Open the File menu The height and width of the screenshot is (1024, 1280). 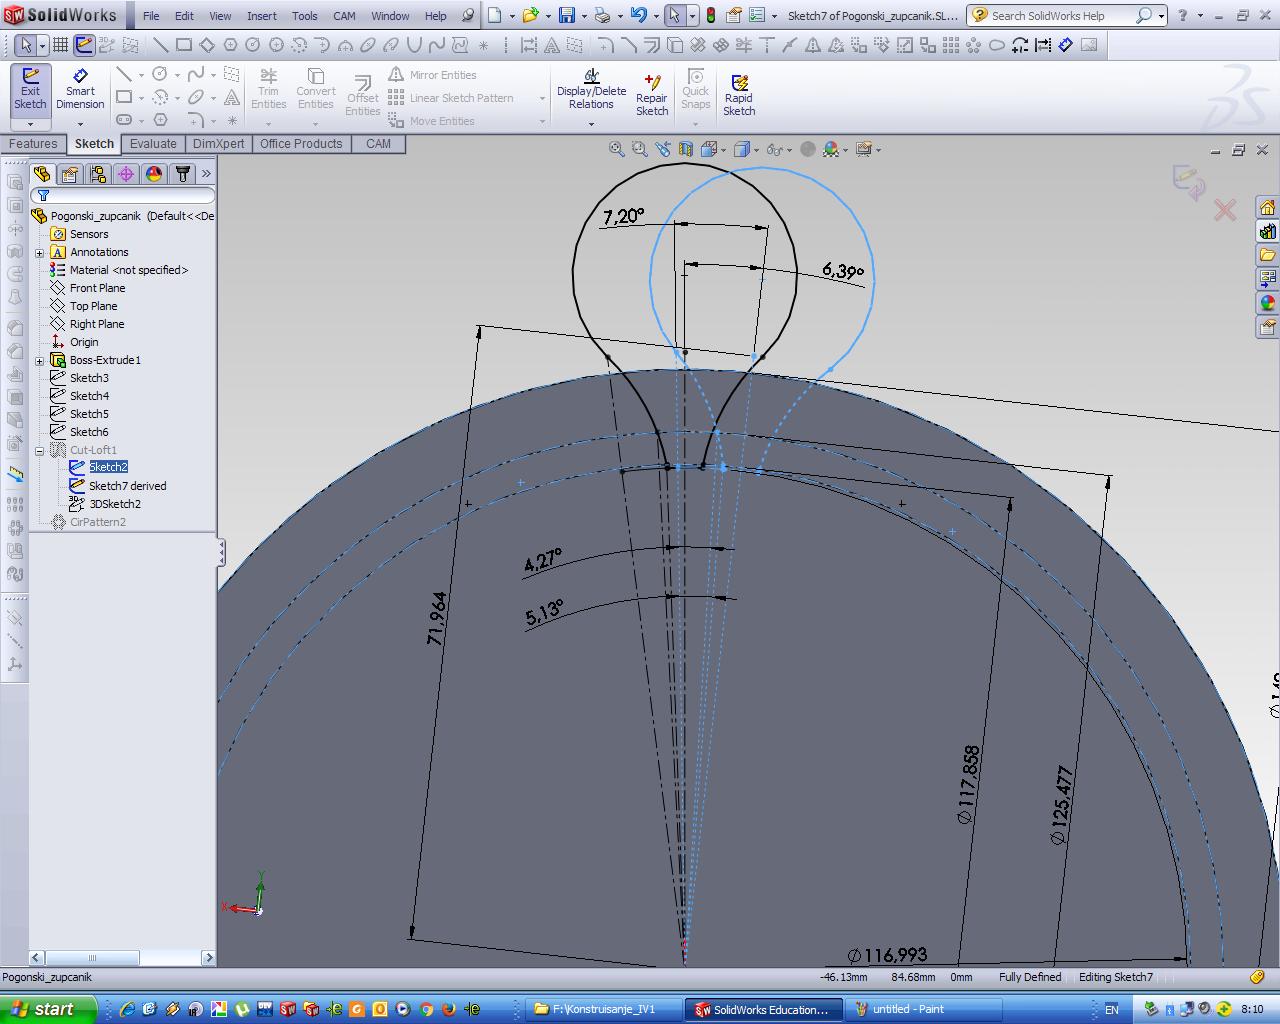click(x=151, y=16)
